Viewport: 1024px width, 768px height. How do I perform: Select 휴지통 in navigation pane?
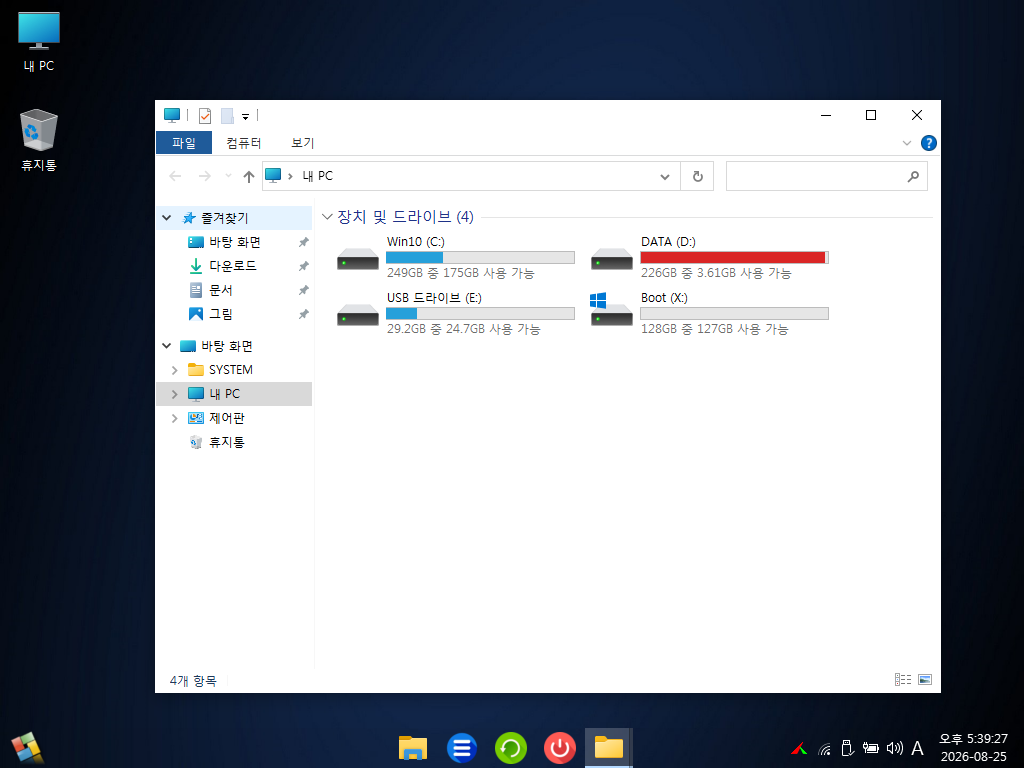[226, 442]
